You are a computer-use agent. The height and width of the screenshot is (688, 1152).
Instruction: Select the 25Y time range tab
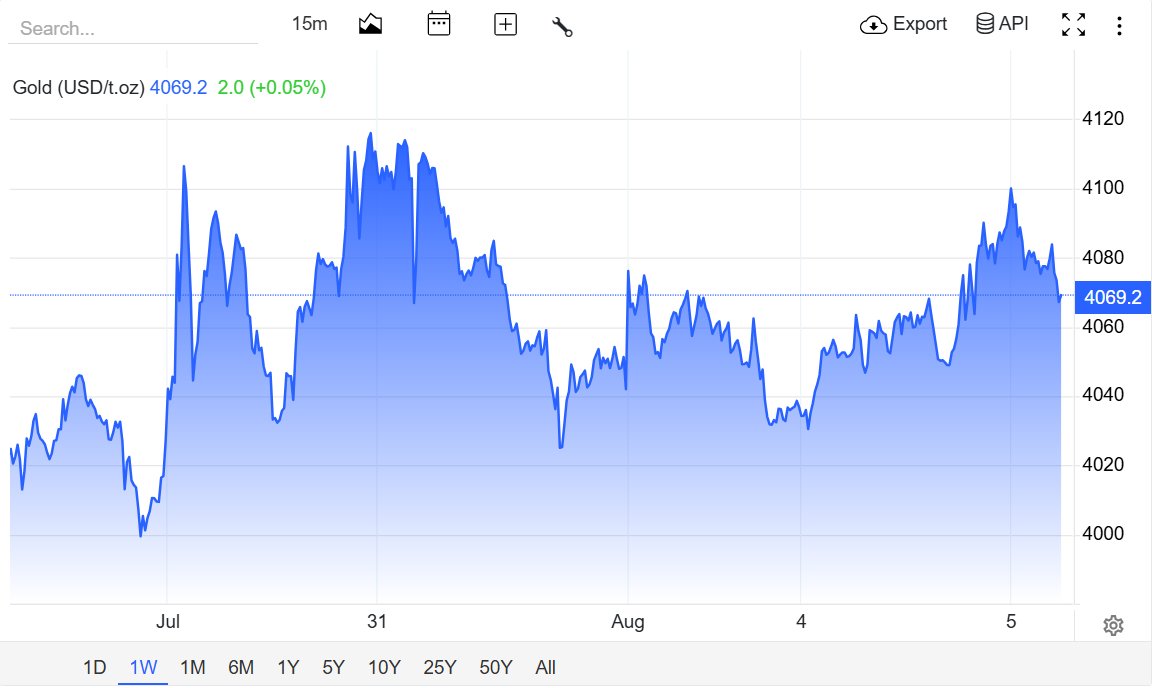click(440, 667)
